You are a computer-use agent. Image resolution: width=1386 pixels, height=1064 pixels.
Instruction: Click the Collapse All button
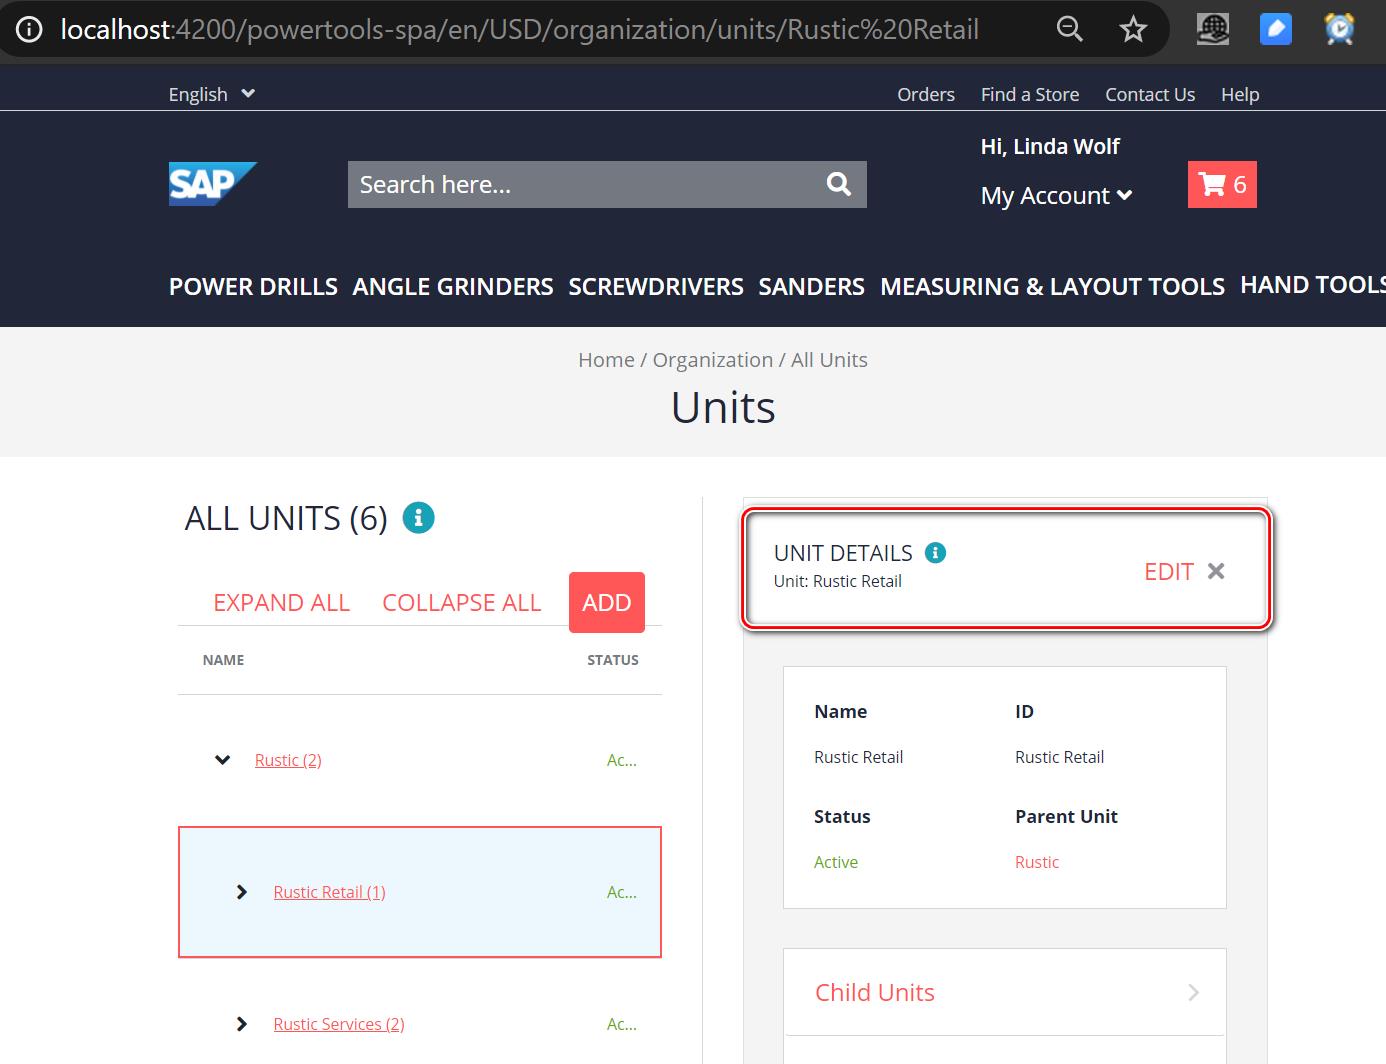462,602
